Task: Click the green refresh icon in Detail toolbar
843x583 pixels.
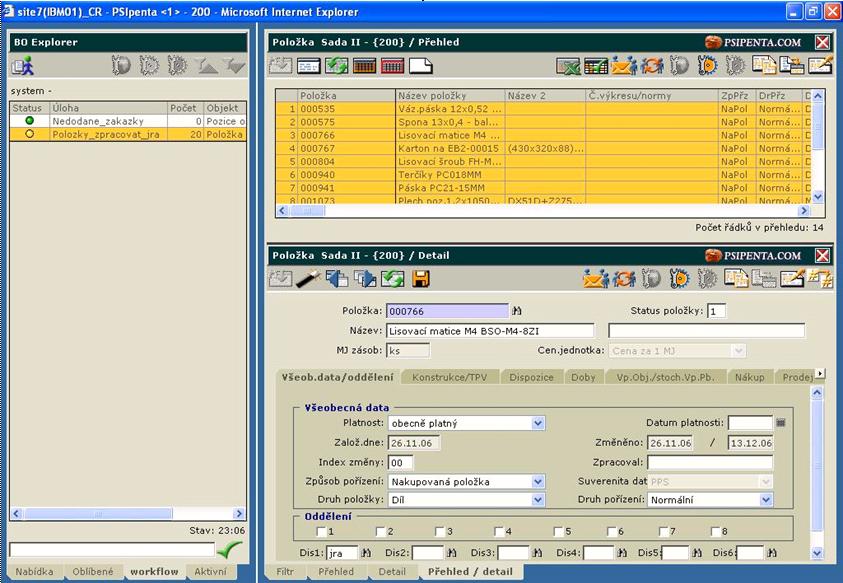Action: 392,279
